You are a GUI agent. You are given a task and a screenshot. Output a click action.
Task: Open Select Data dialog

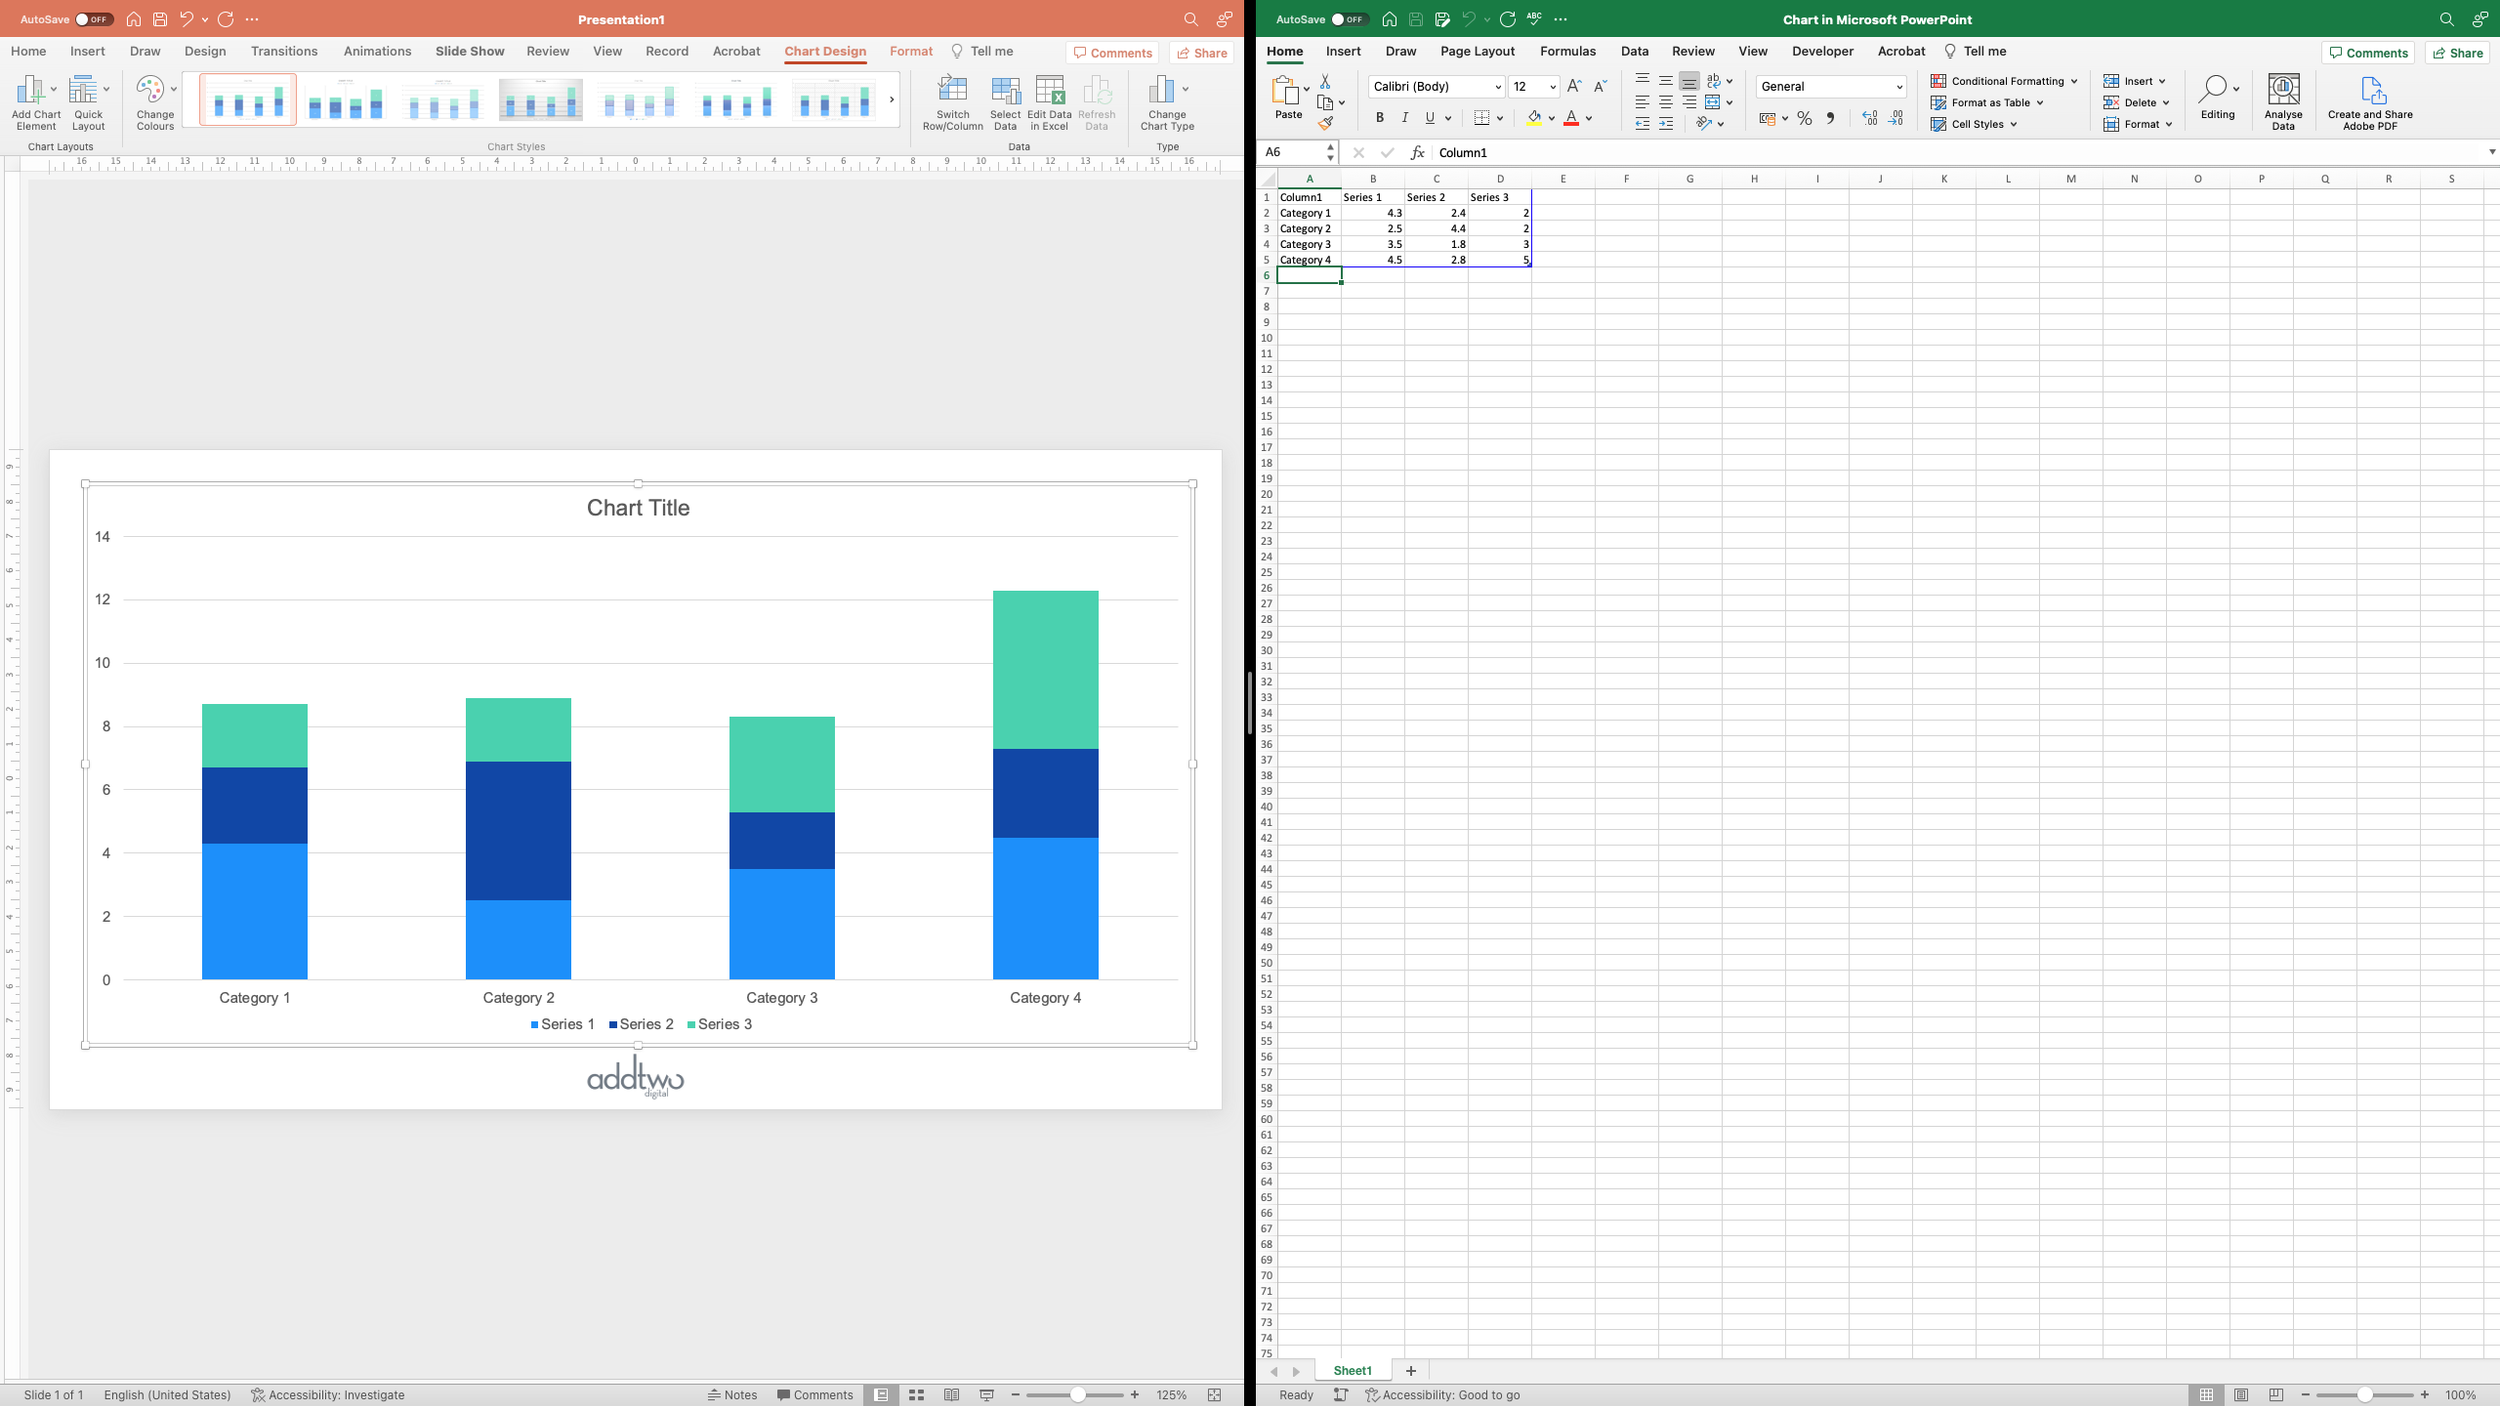[x=1005, y=92]
